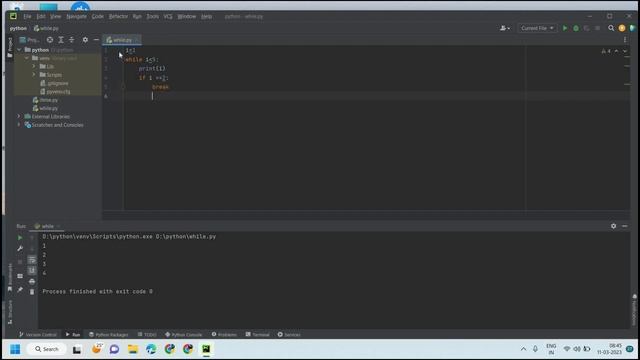640x360 pixels.
Task: Hide the Project panel with minus icon
Action: tap(96, 40)
